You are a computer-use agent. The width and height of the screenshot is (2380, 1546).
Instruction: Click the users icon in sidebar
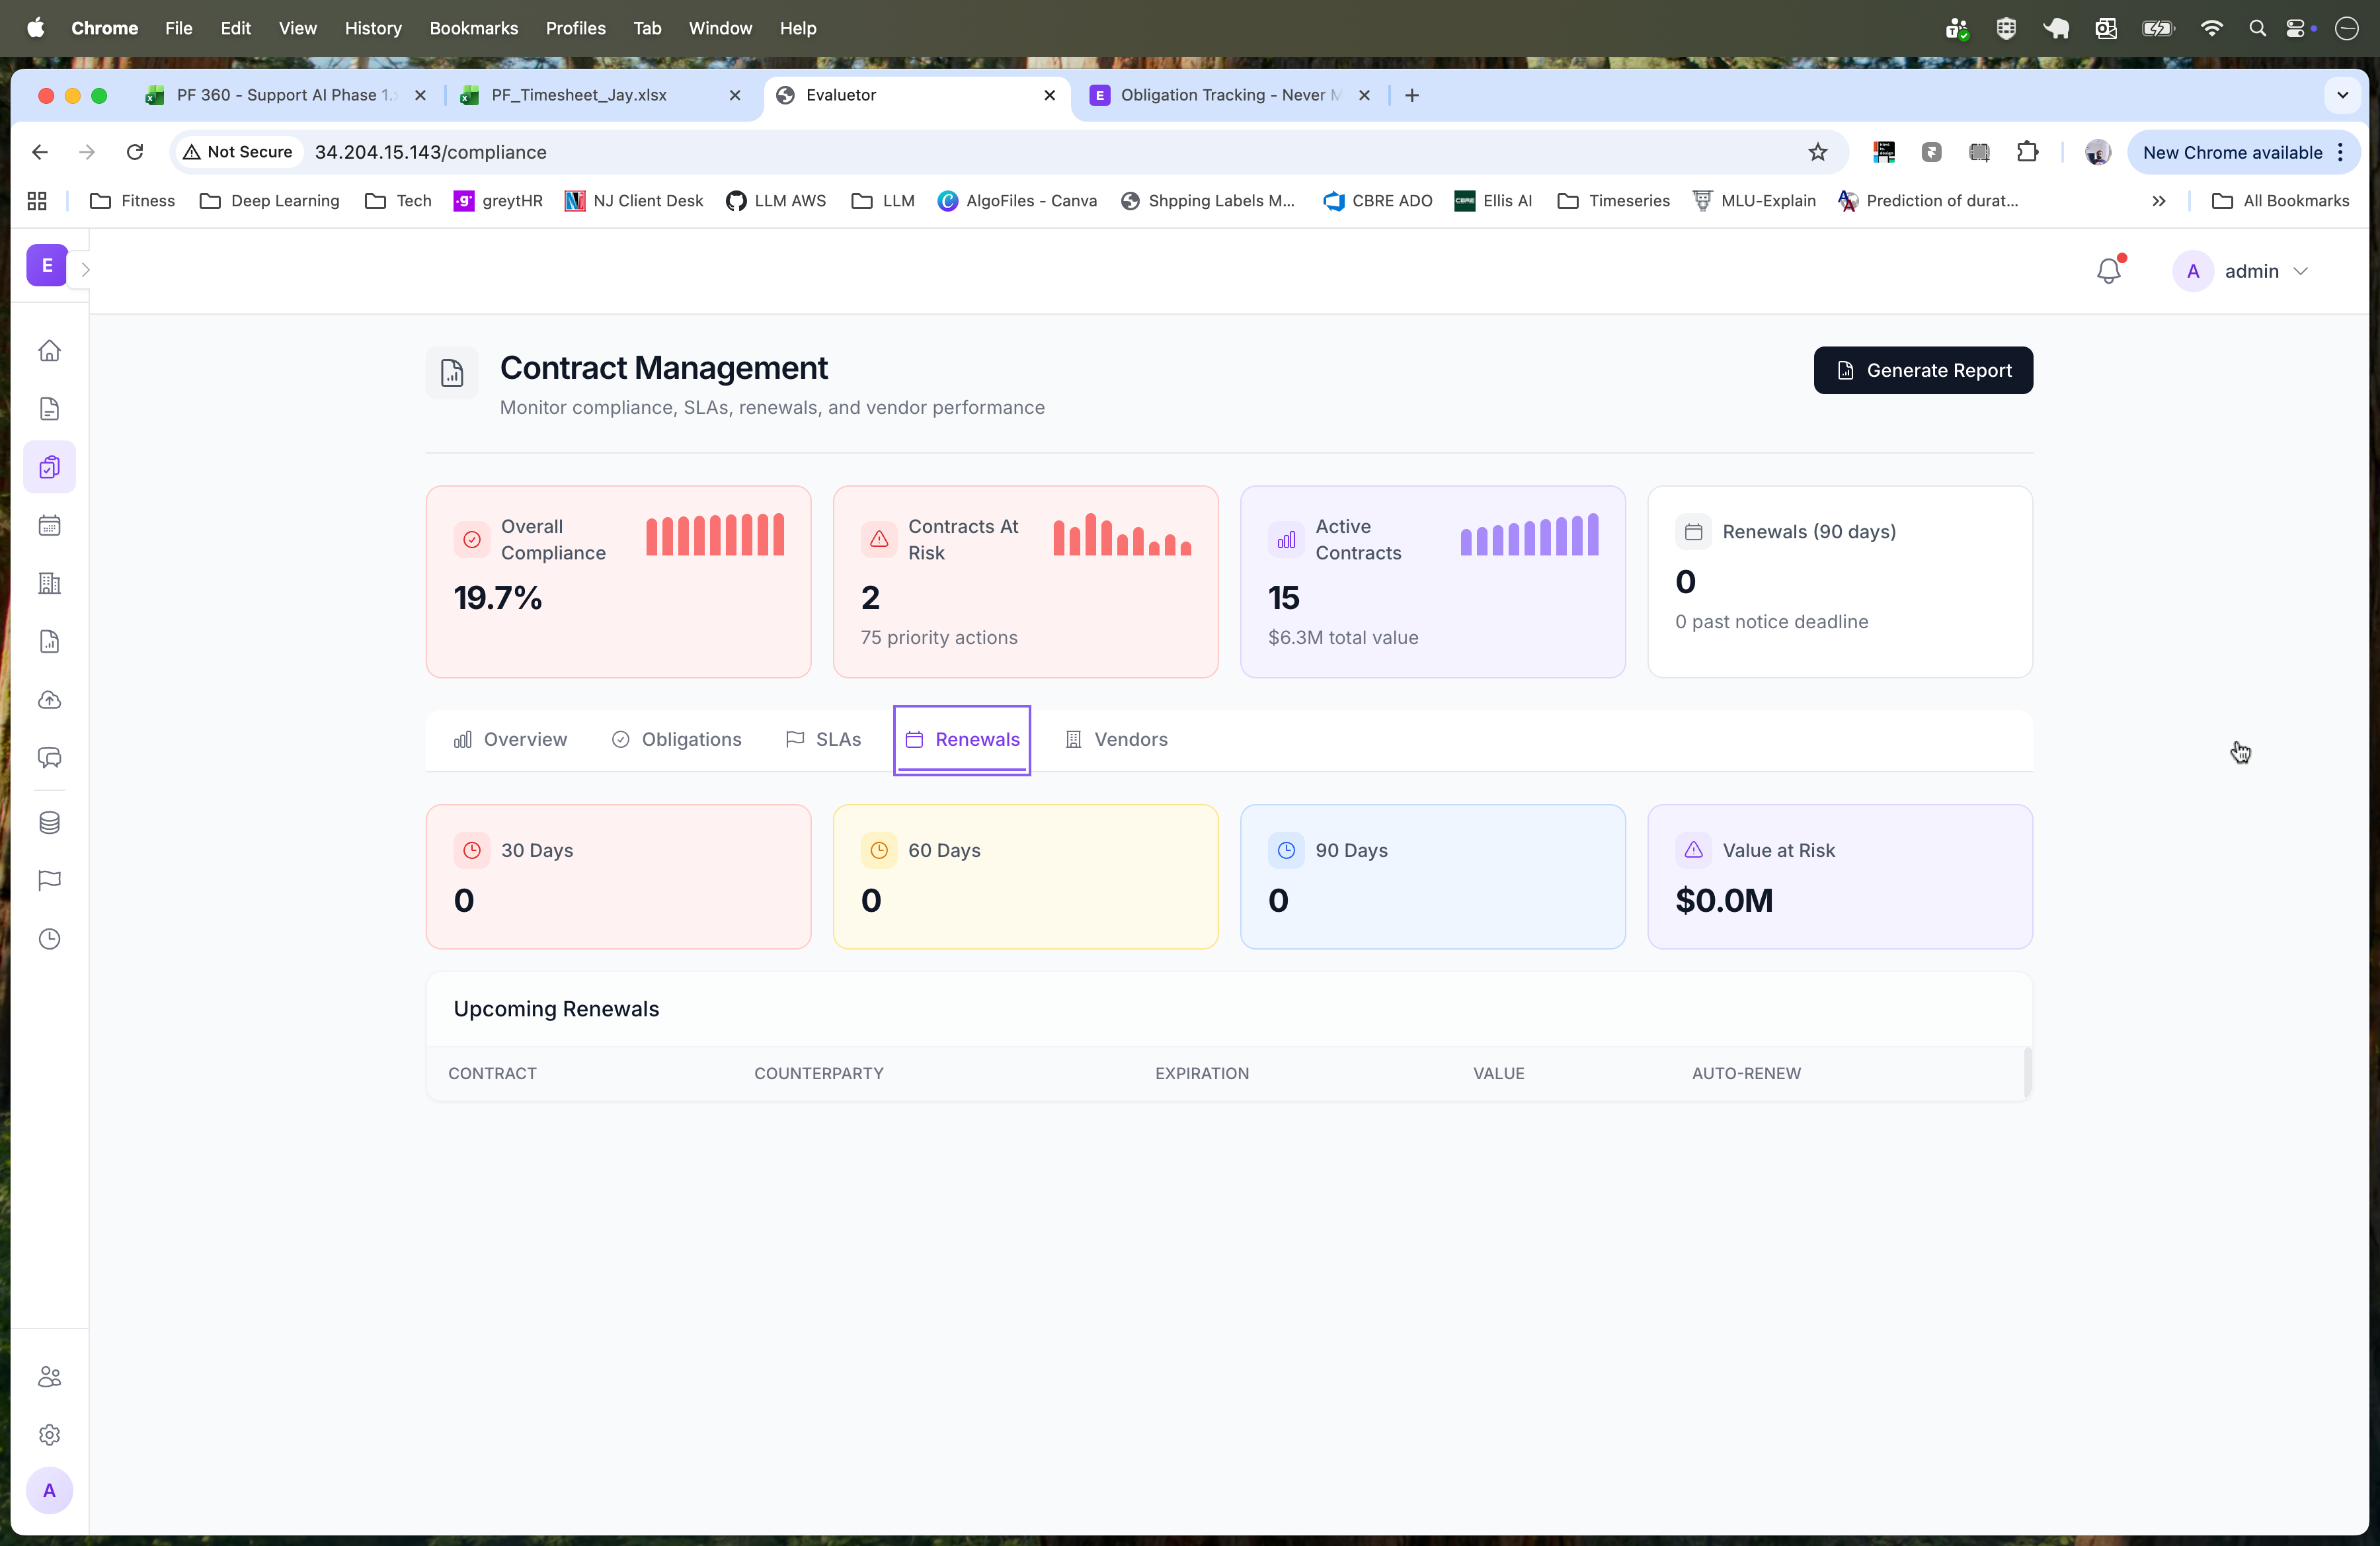49,1376
